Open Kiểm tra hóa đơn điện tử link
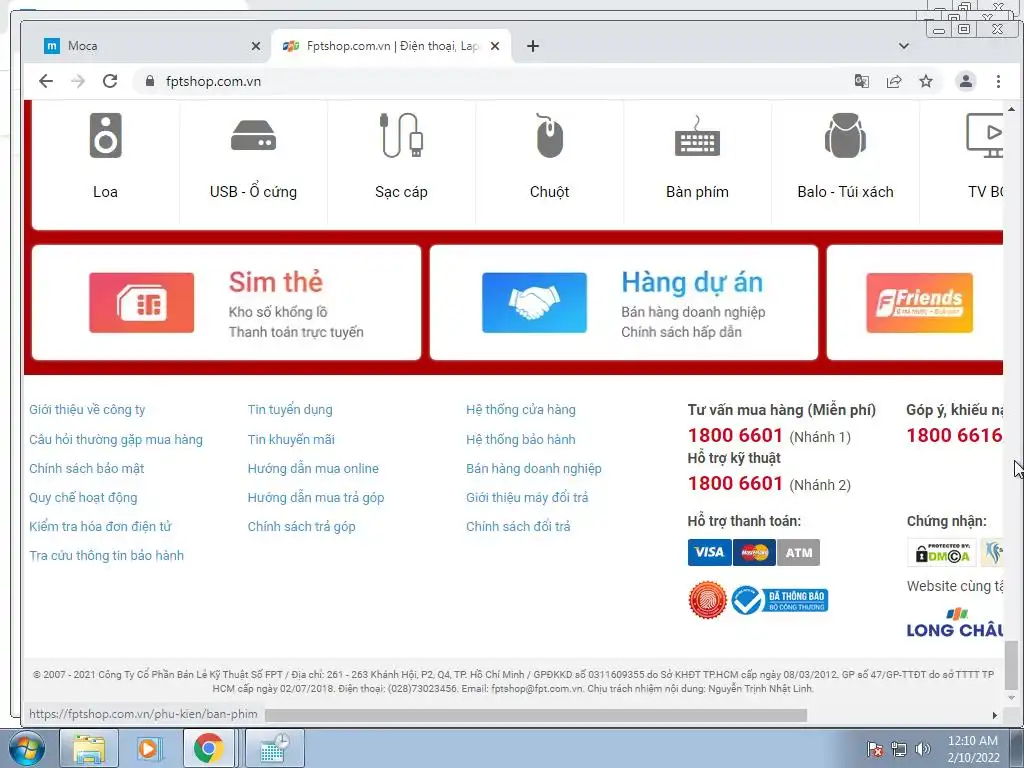1024x768 pixels. pyautogui.click(x=100, y=526)
